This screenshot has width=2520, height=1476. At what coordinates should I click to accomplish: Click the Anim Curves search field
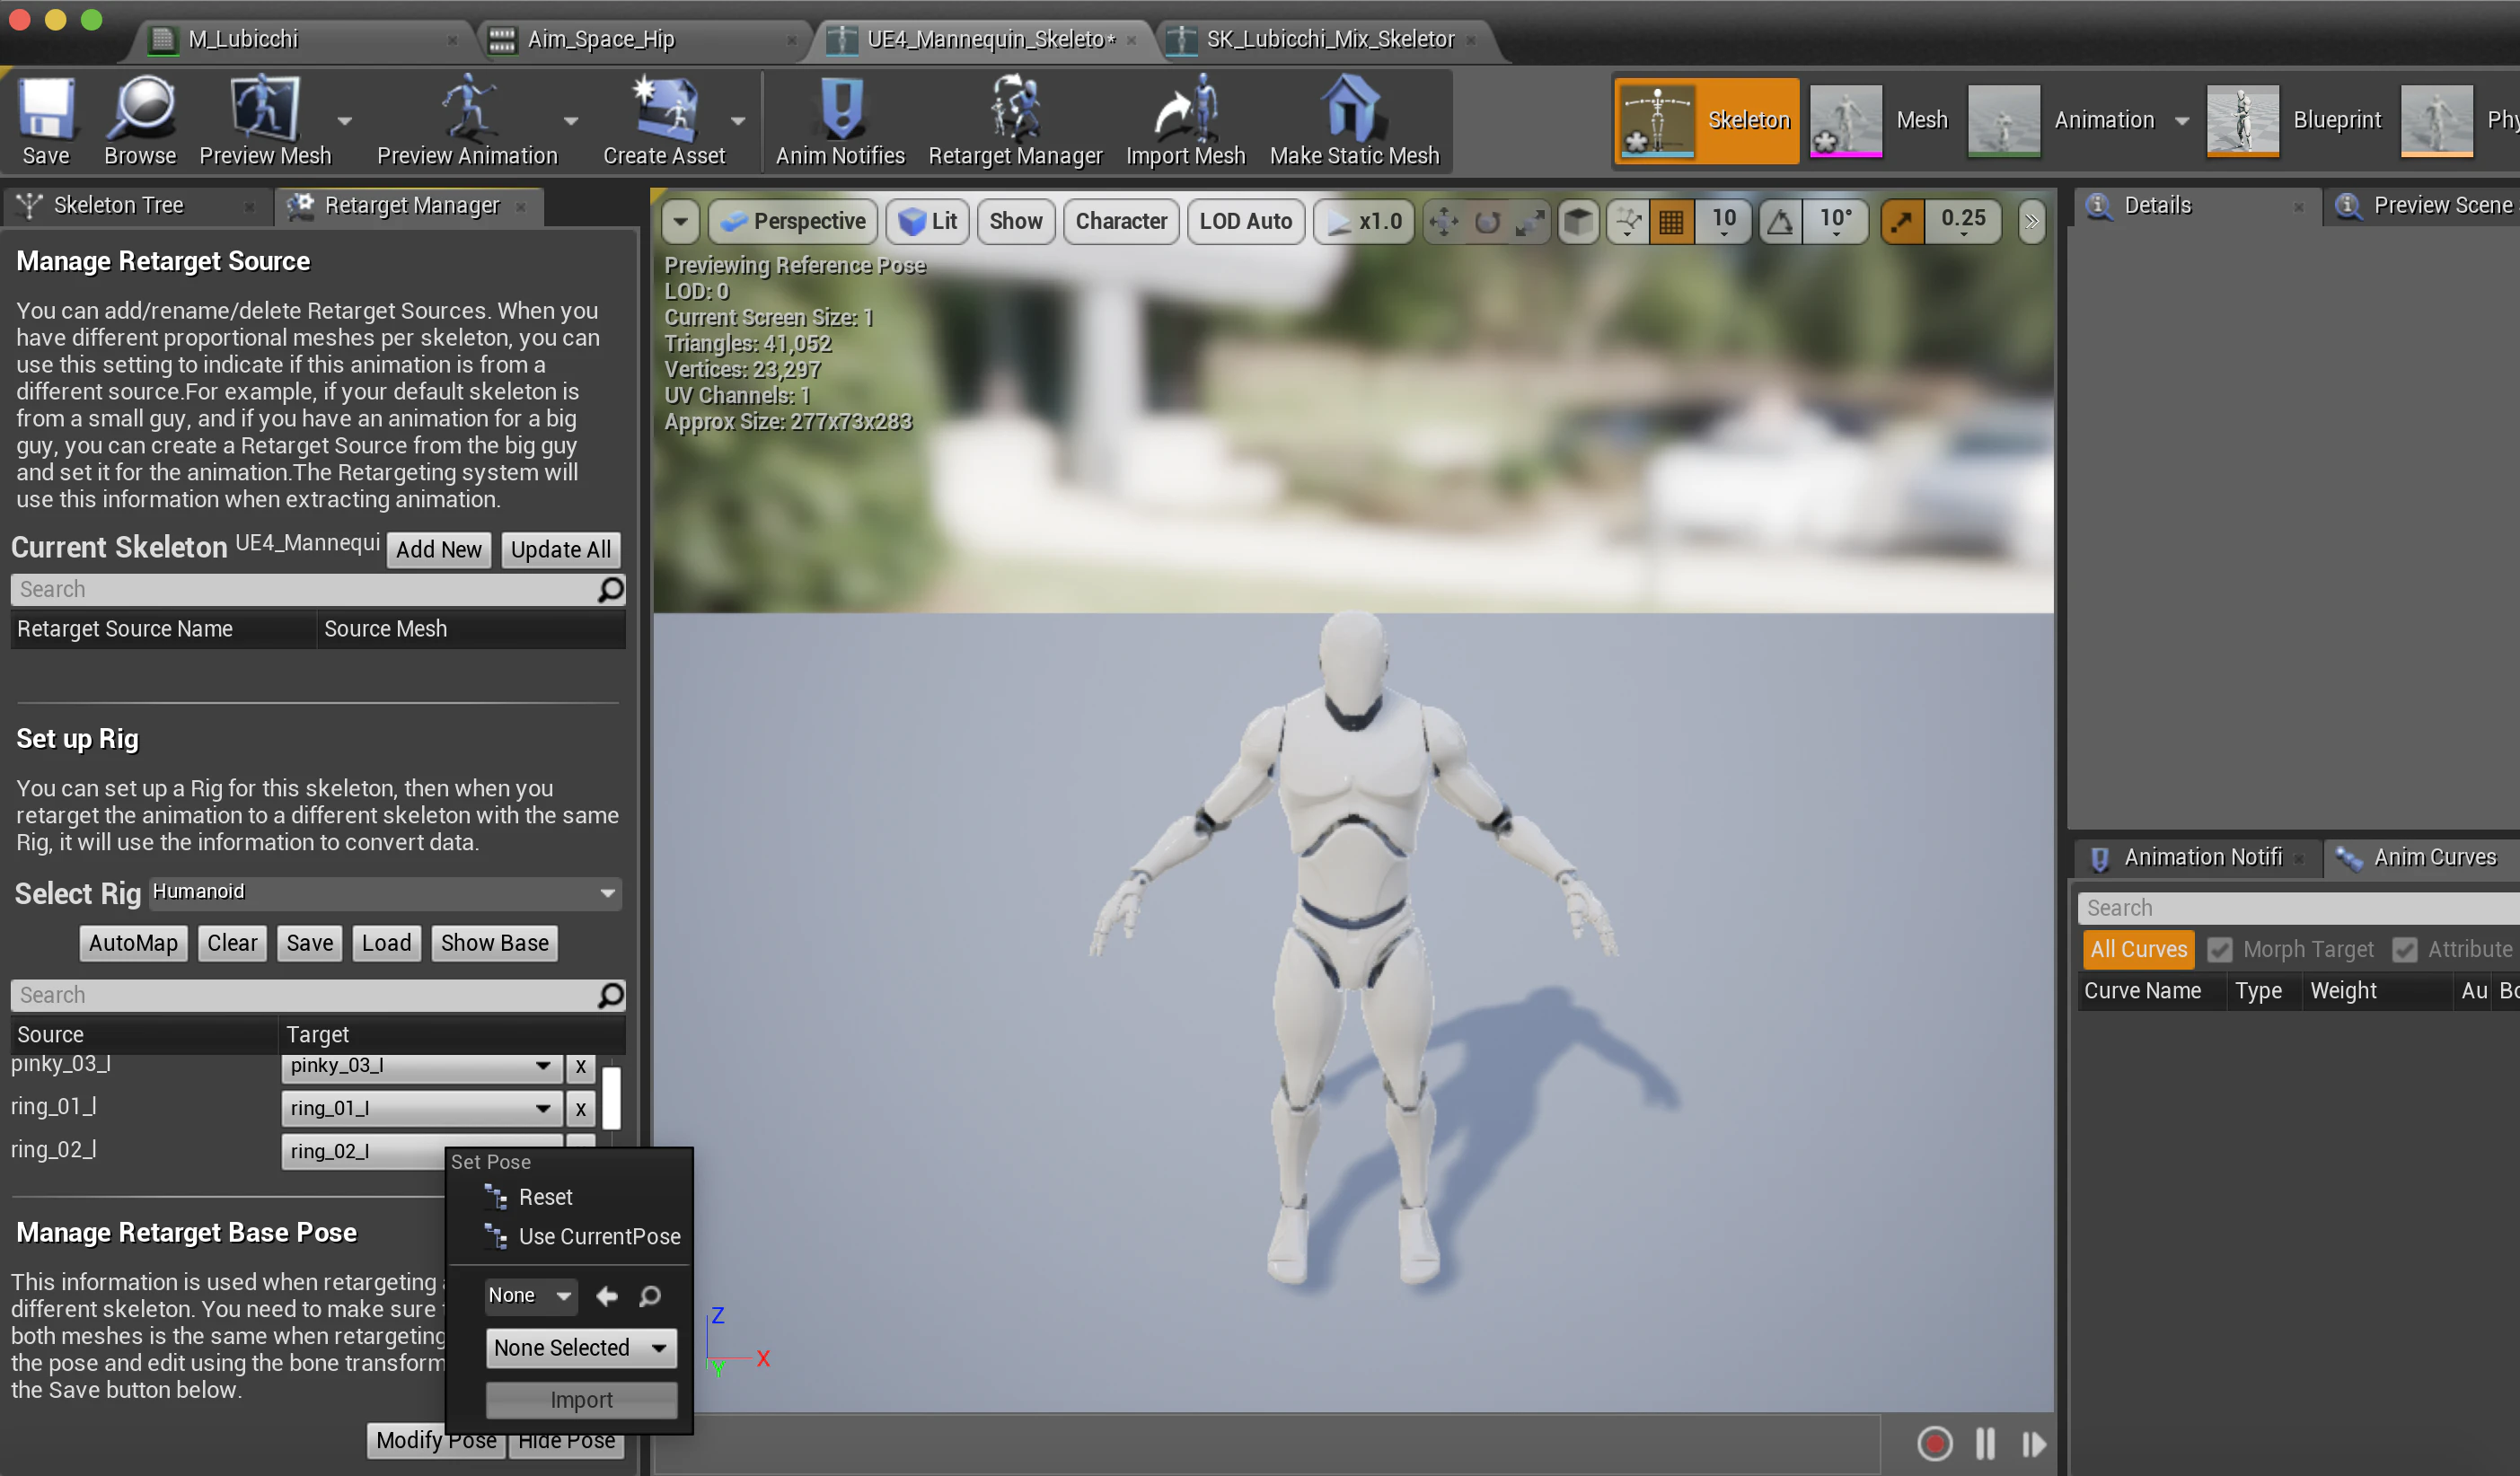coord(2297,907)
